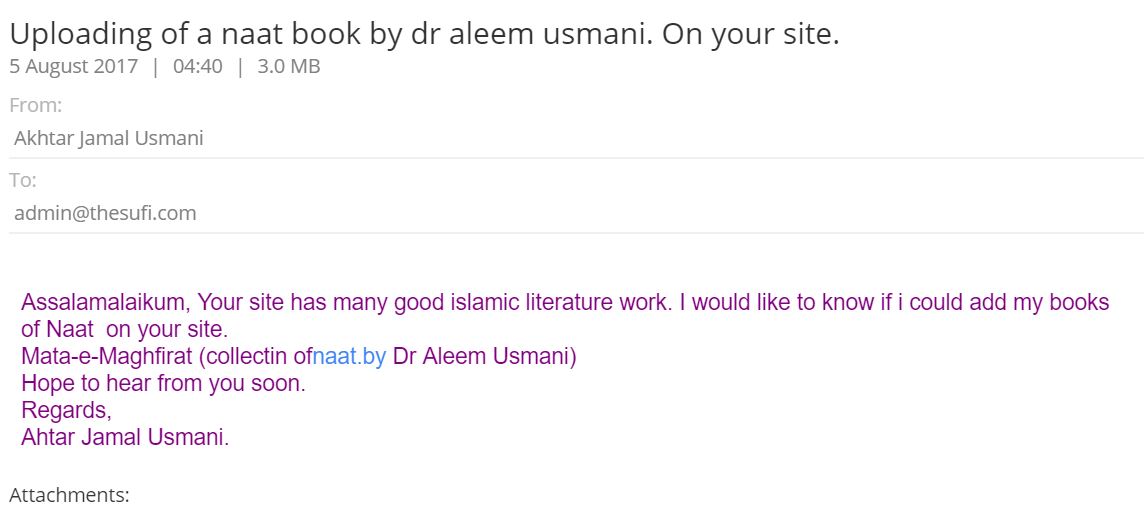Click the 04:40 time stamp
Screen dimensions: 1144x514
[x=198, y=66]
